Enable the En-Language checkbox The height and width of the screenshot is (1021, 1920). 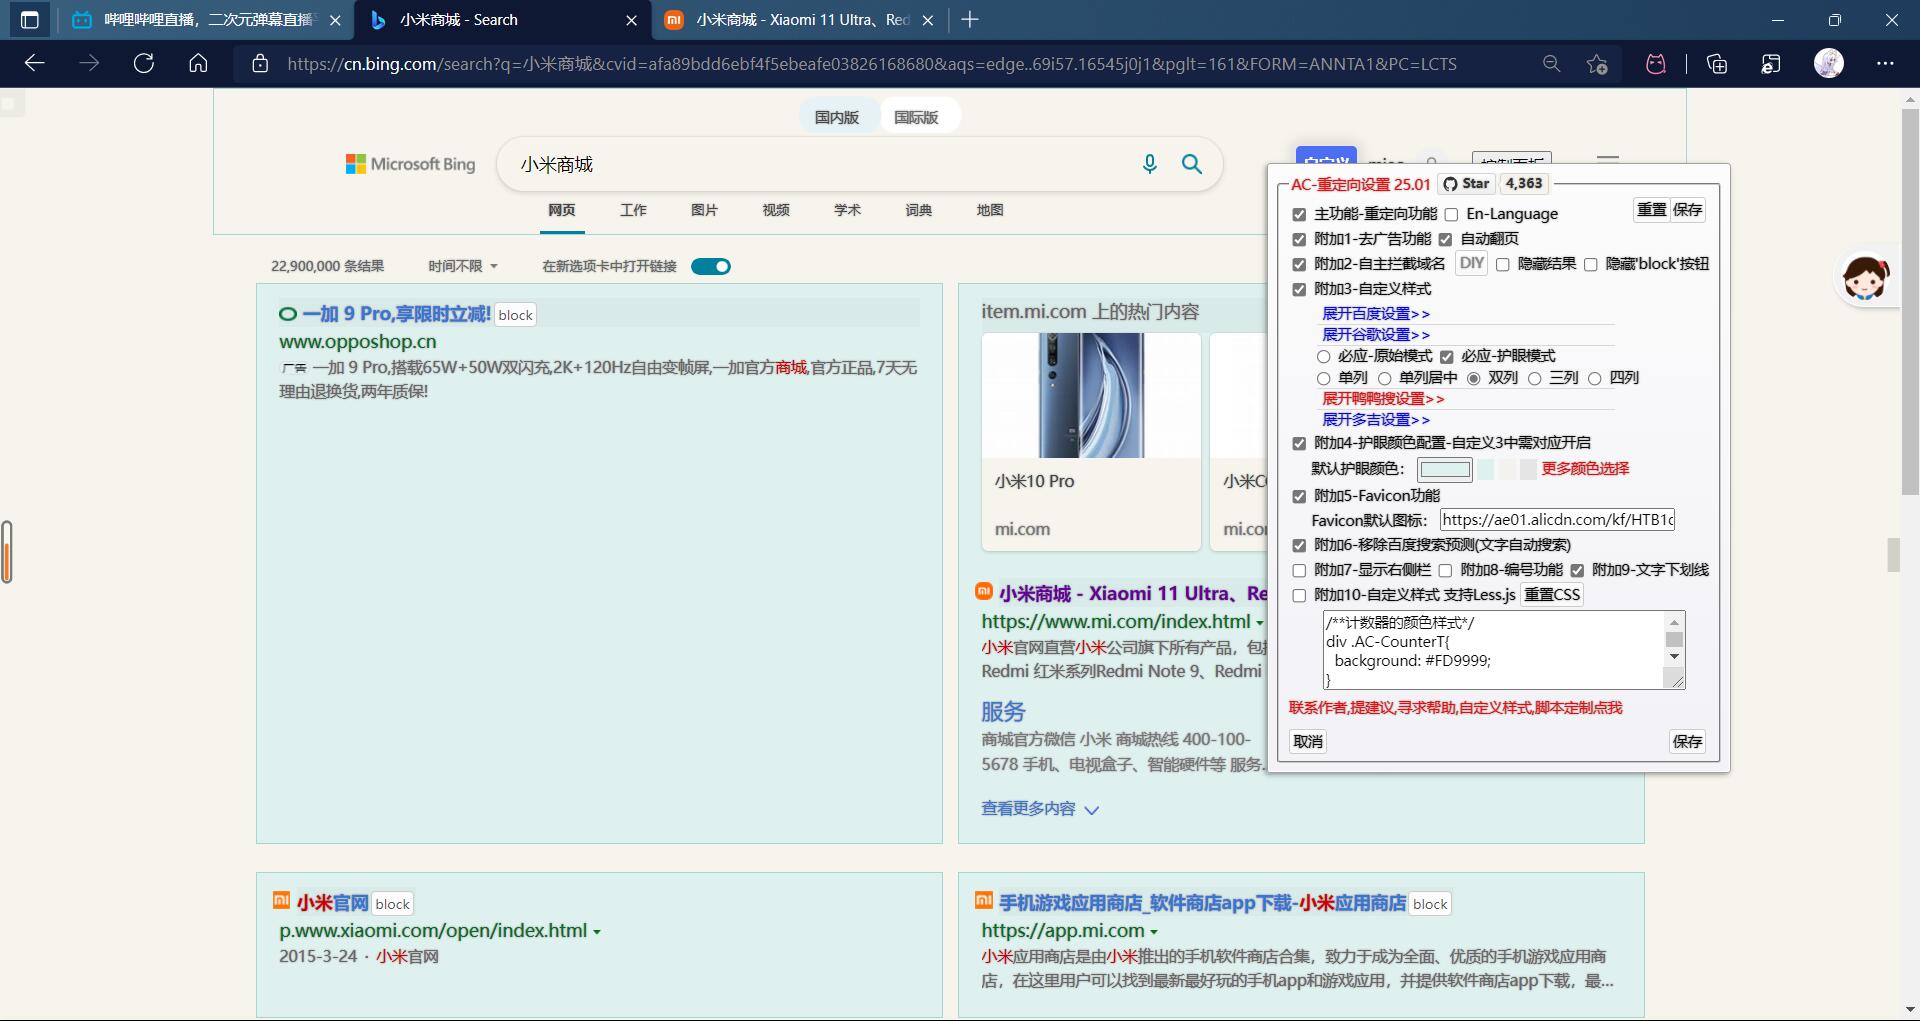point(1452,213)
